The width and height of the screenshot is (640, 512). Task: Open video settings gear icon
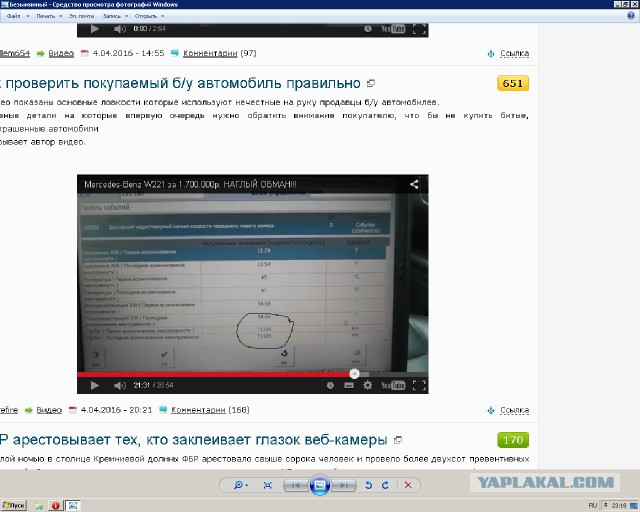coord(367,385)
